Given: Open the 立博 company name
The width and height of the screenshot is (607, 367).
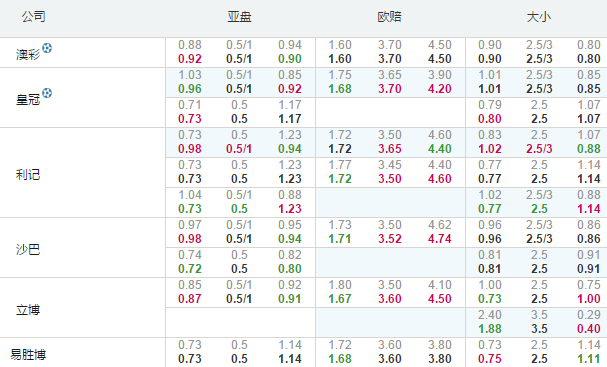Looking at the screenshot, I should click(x=28, y=310).
